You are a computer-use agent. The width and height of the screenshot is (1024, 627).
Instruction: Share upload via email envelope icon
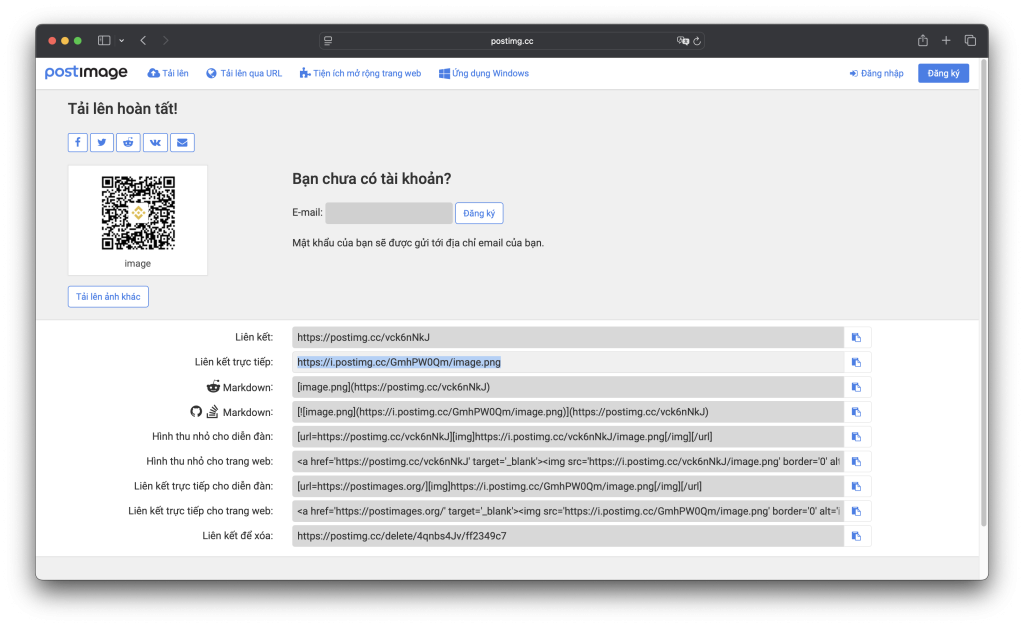182,142
